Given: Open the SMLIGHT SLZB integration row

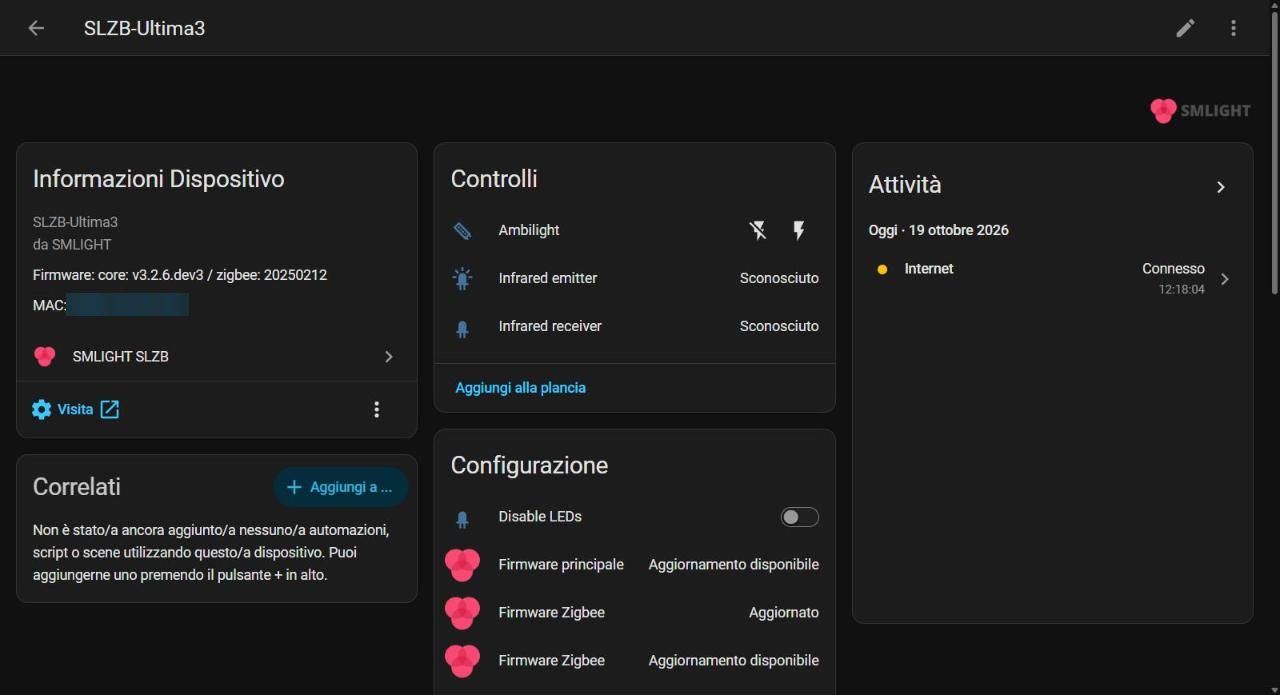Looking at the screenshot, I should (217, 357).
